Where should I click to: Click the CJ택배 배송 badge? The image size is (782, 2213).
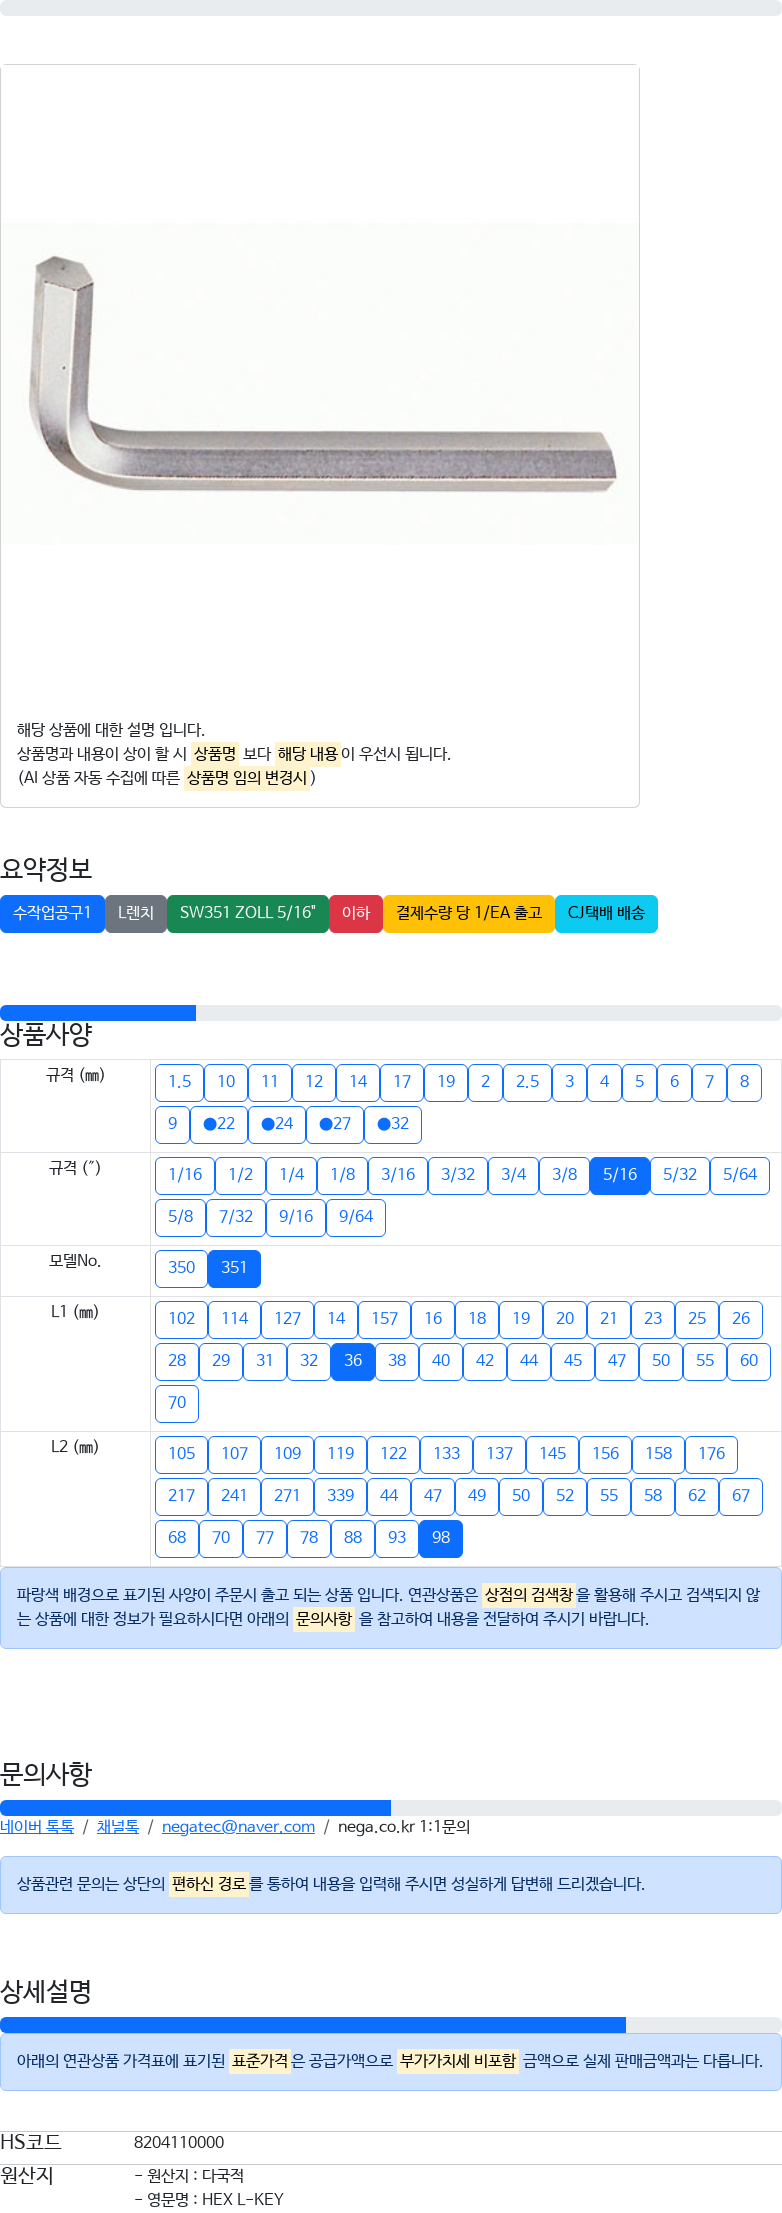pyautogui.click(x=606, y=913)
